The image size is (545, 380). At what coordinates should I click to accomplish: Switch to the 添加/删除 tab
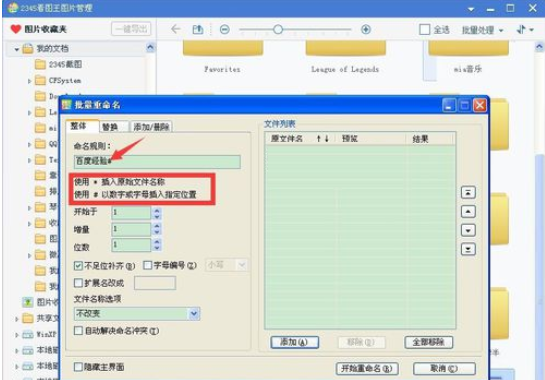[151, 127]
